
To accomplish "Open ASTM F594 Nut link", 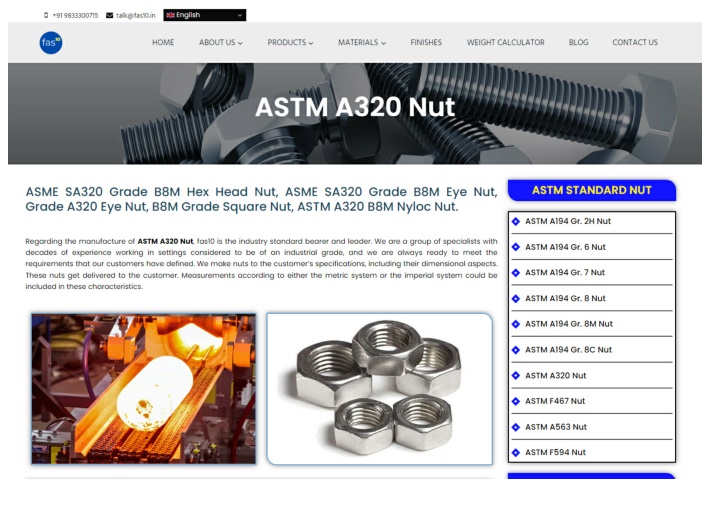I will 556,453.
